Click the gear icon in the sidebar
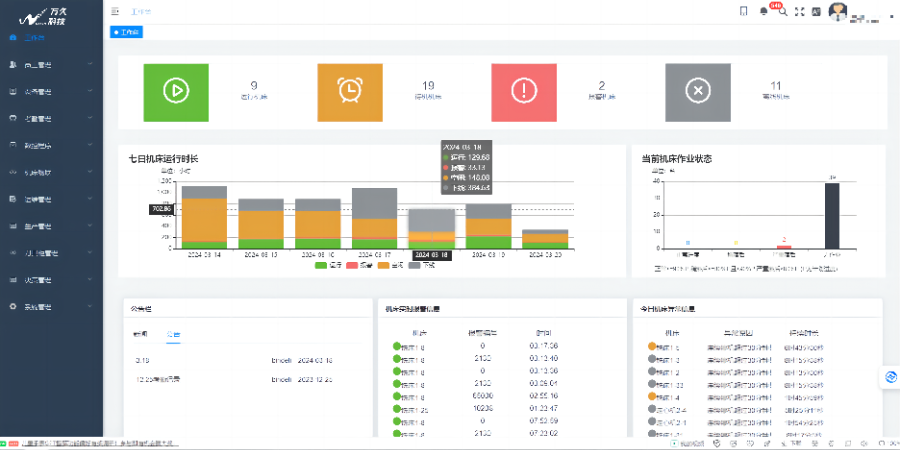The image size is (900, 450). tap(13, 307)
